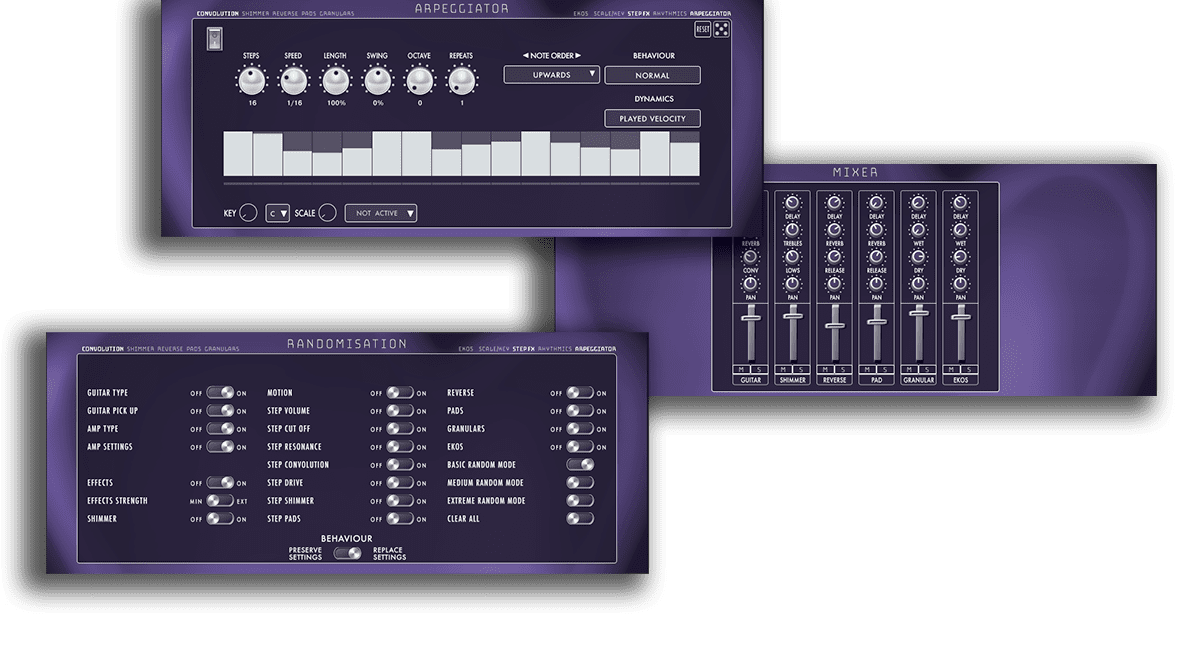Mute the Guitar channel with M

pos(741,370)
